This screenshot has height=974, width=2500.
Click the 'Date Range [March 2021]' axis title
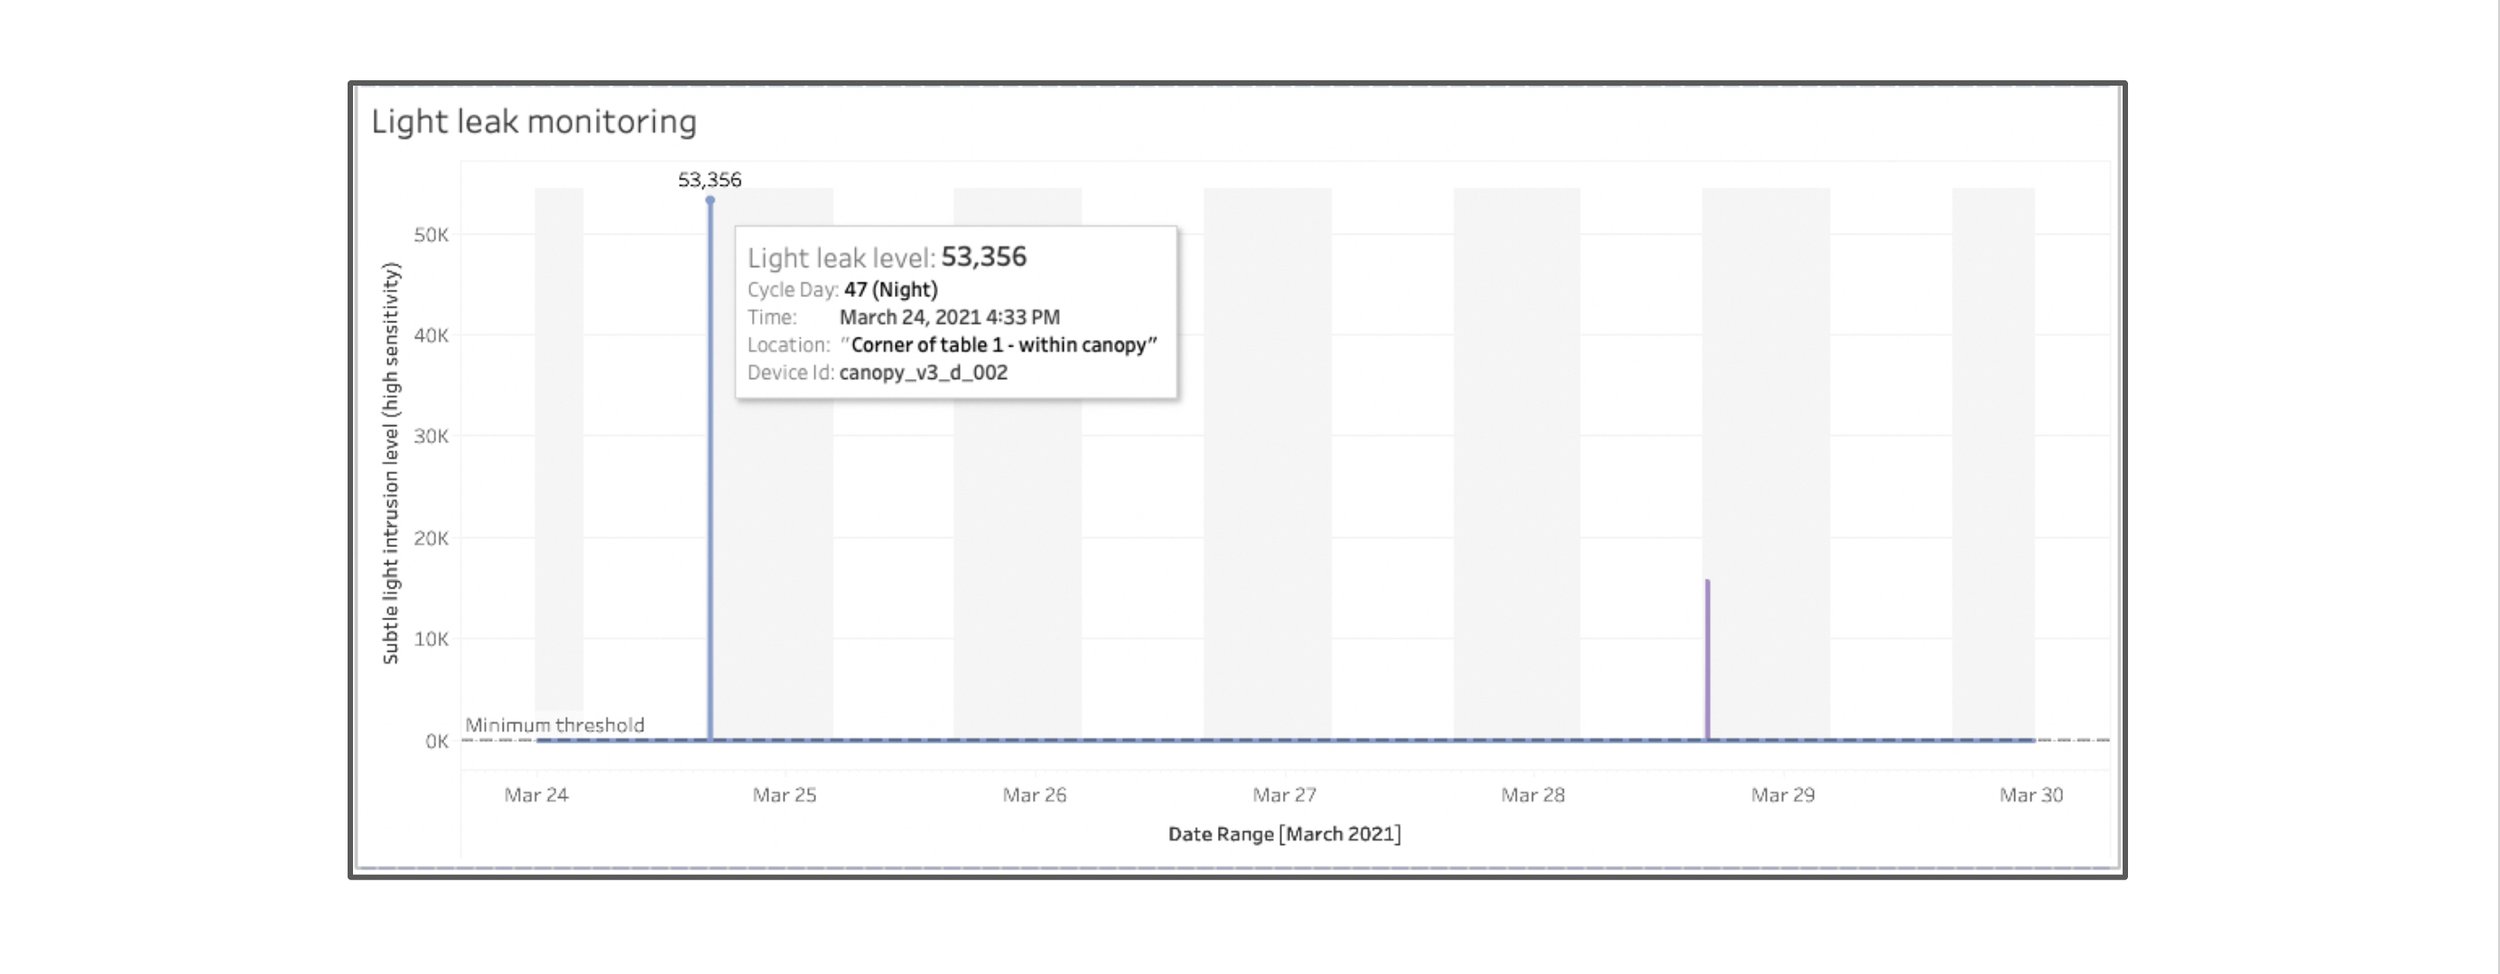[x=1284, y=834]
